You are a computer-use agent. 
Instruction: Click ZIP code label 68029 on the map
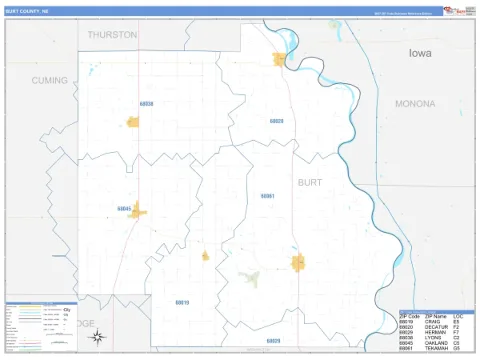pyautogui.click(x=273, y=341)
